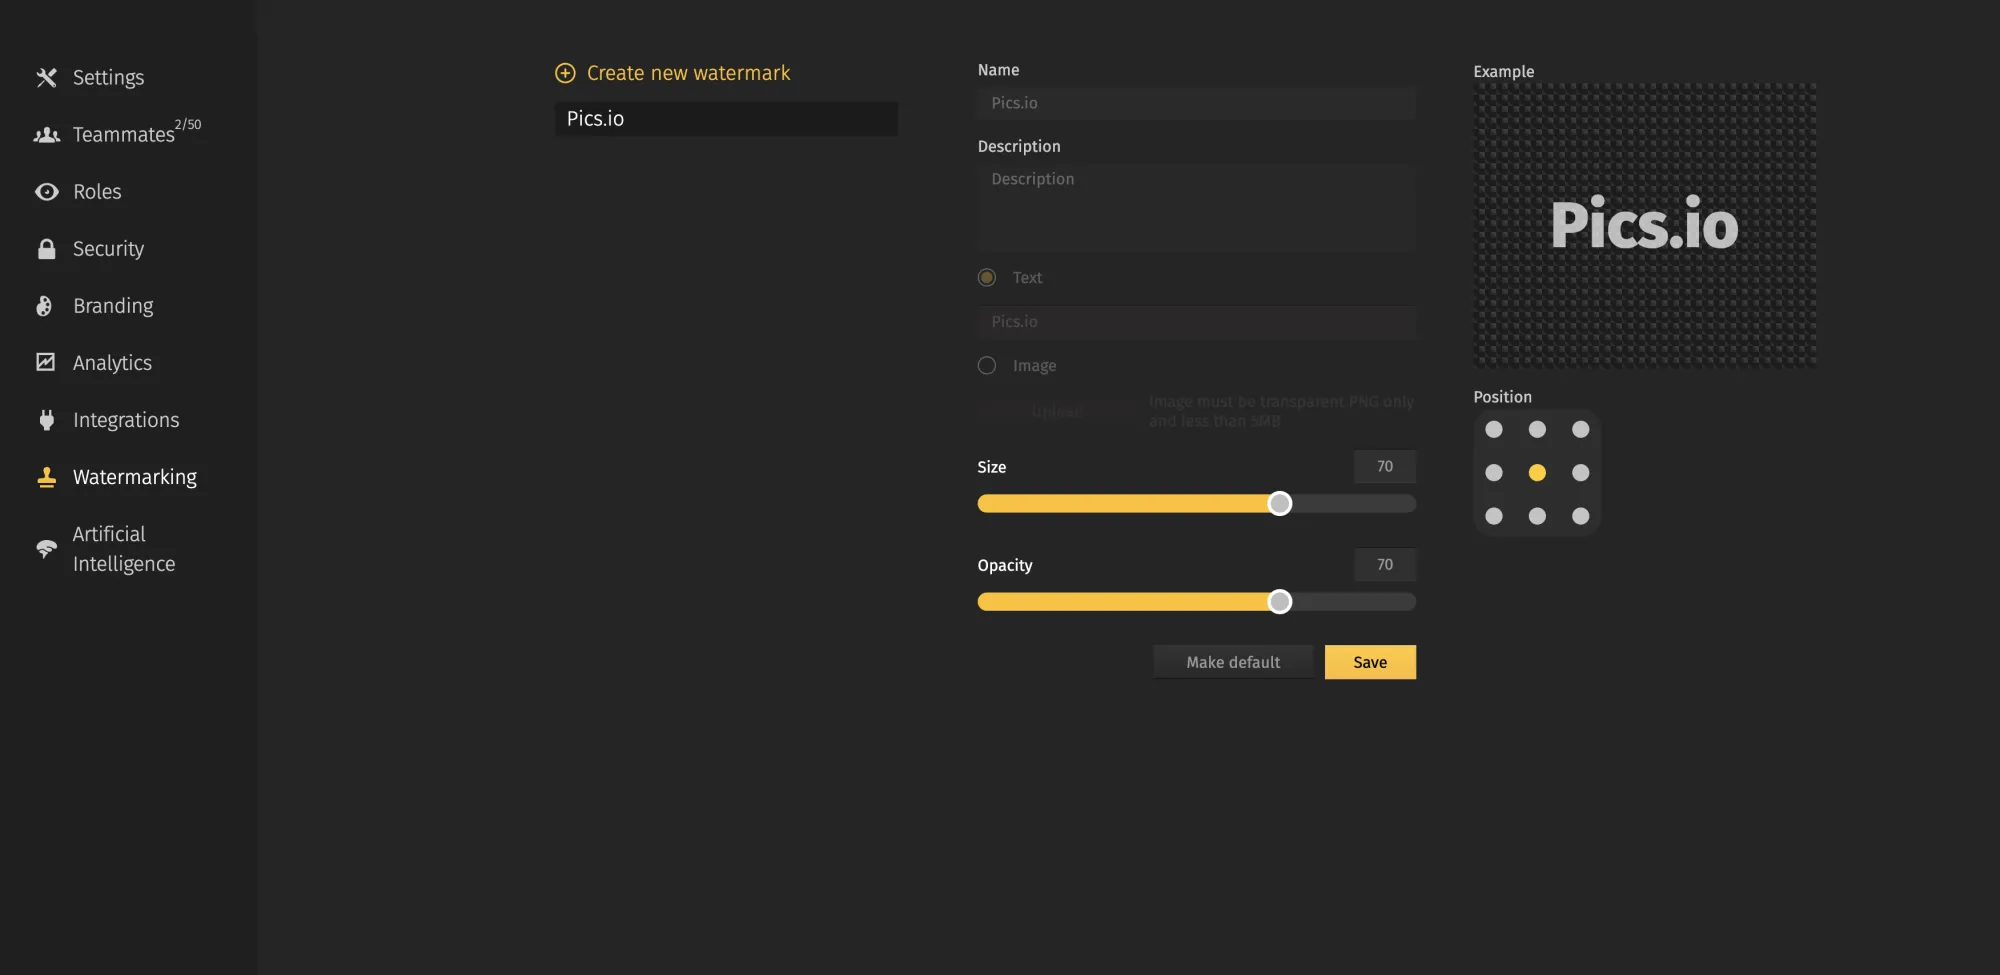Click the Integrations plug icon
This screenshot has height=975, width=2000.
[46, 420]
